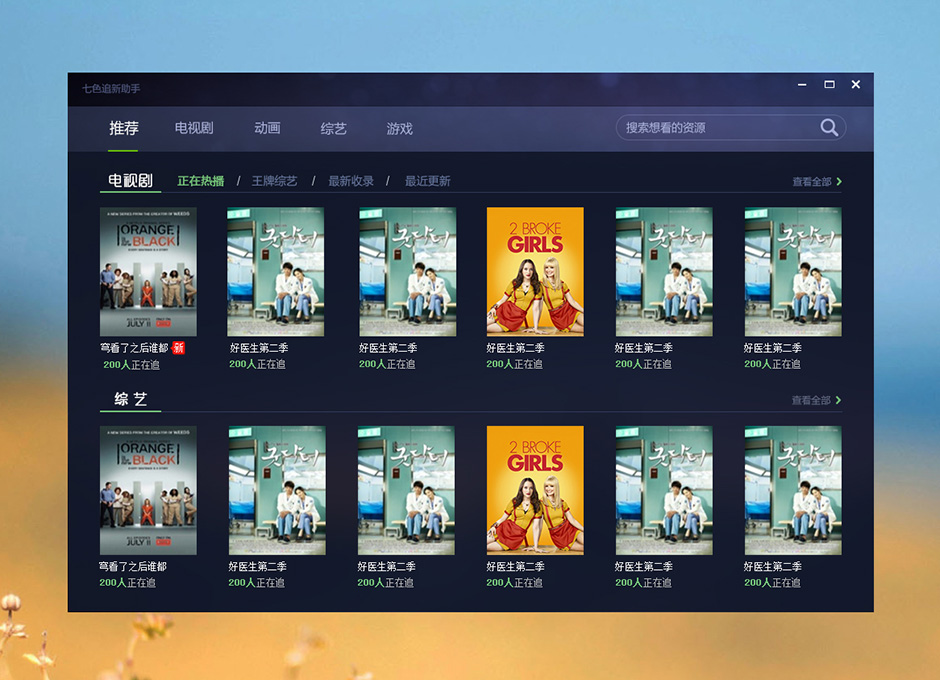
Task: Click 综 艺 section heading
Action: [130, 399]
